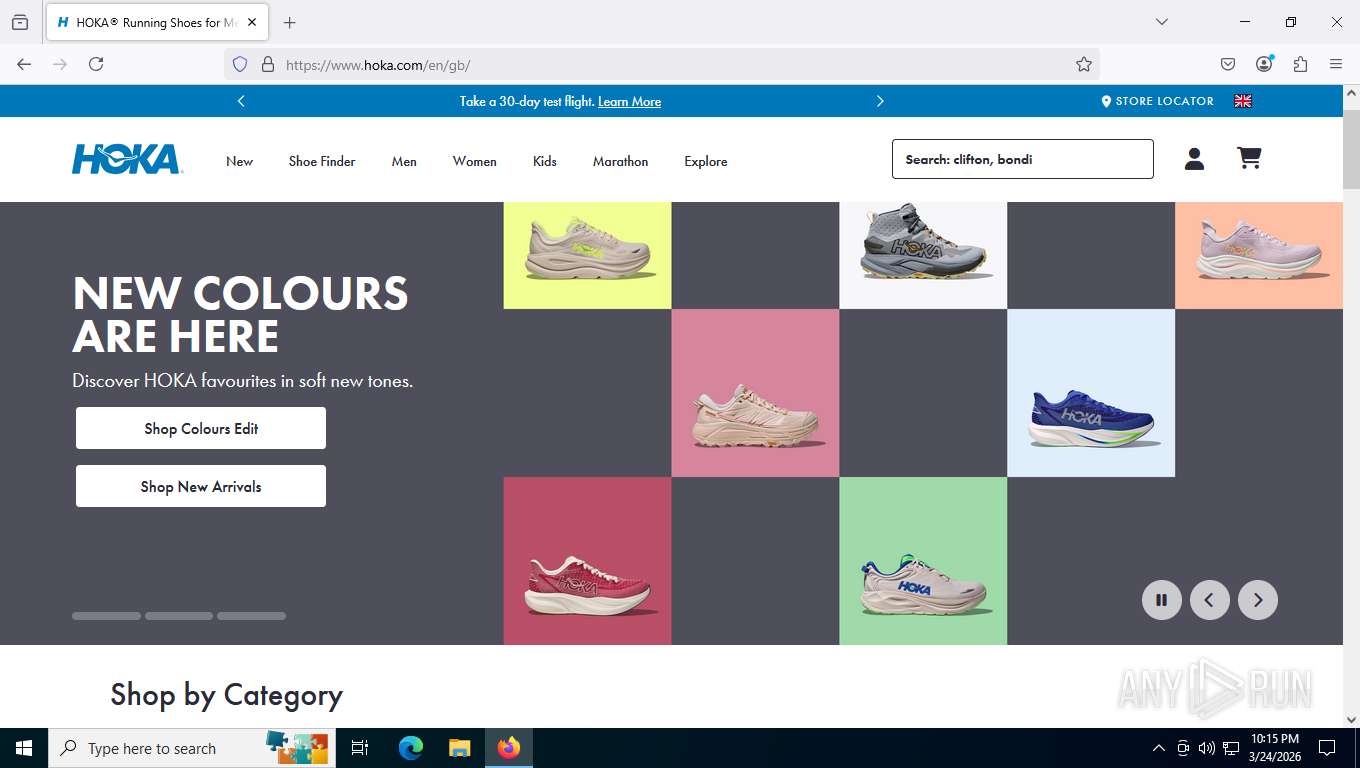This screenshot has width=1360, height=768.
Task: Open the Windows Start menu
Action: tap(24, 748)
